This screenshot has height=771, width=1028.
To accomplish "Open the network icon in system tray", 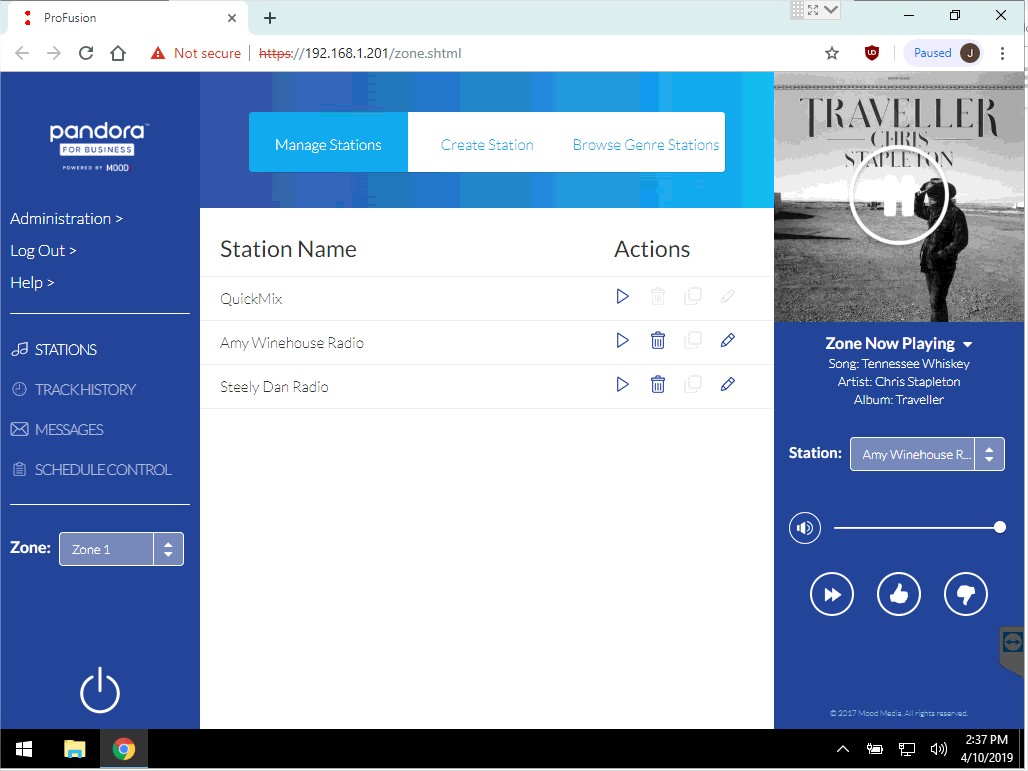I will point(906,749).
